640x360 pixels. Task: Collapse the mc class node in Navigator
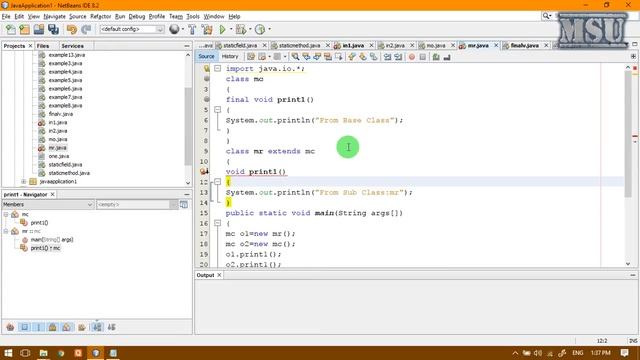pos(6,214)
